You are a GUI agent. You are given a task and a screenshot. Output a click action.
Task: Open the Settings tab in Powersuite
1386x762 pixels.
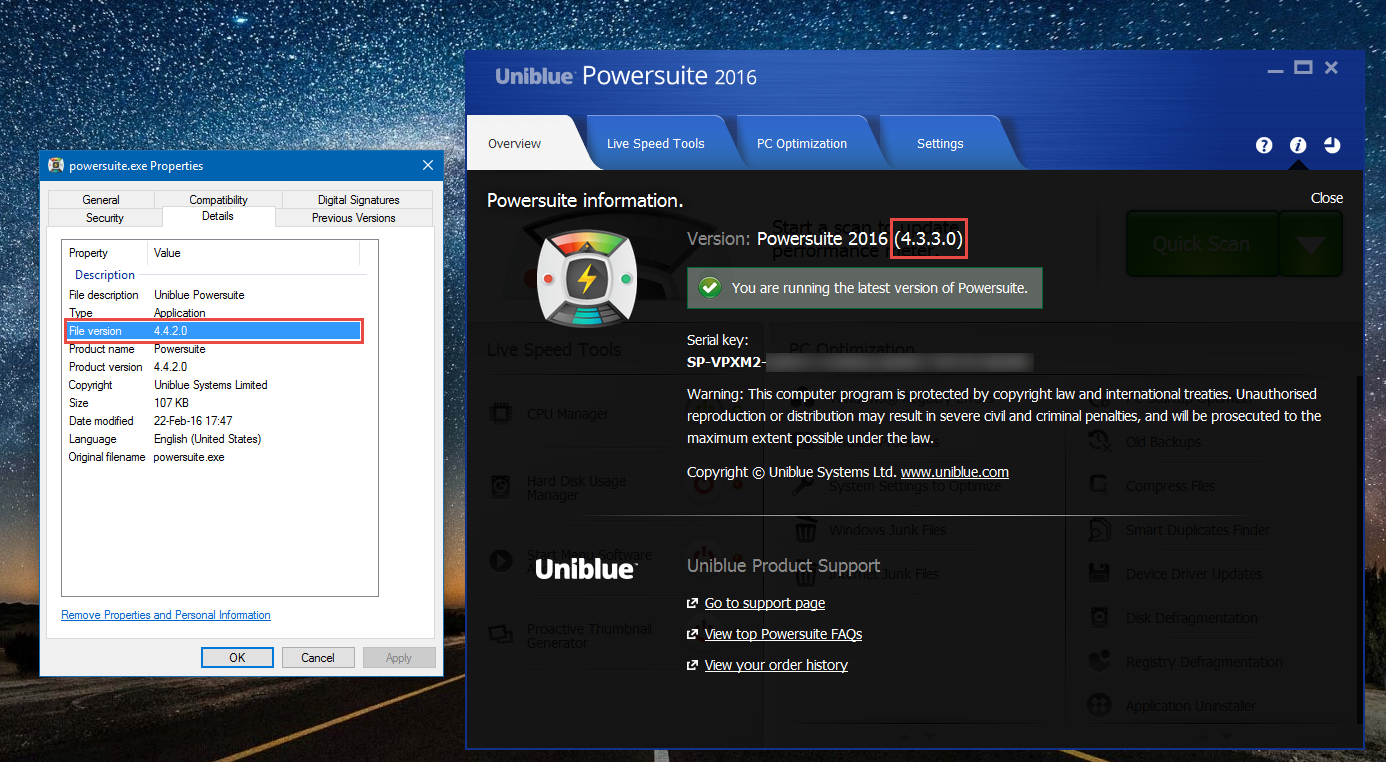[x=940, y=143]
